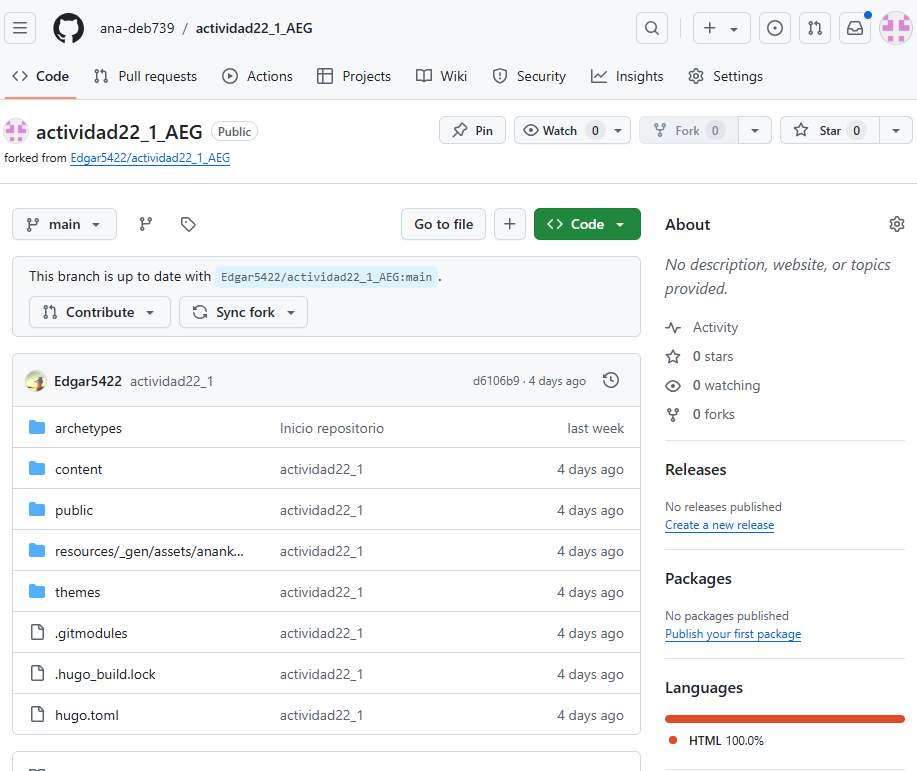Star this repository
Image resolution: width=917 pixels, height=771 pixels.
[x=829, y=130]
